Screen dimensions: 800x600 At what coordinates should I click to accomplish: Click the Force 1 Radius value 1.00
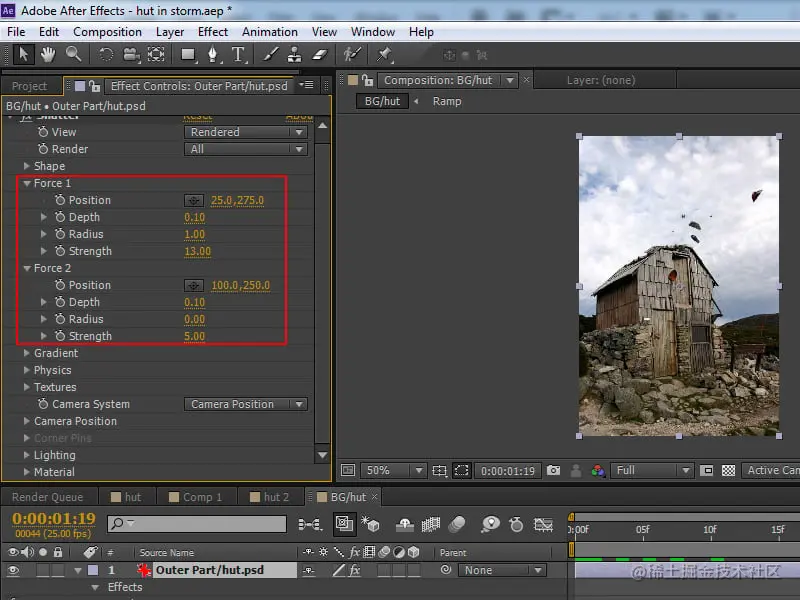pyautogui.click(x=194, y=234)
